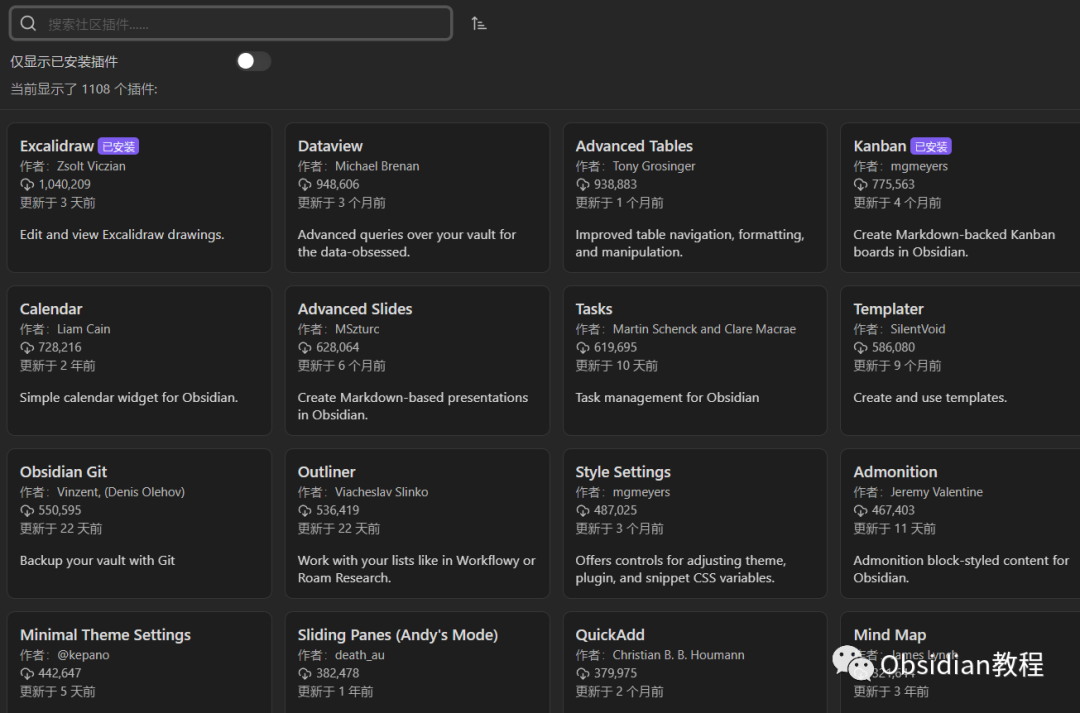Screen dimensions: 1080x713
Task: Click author name Tony Grosinger
Action: click(x=654, y=166)
